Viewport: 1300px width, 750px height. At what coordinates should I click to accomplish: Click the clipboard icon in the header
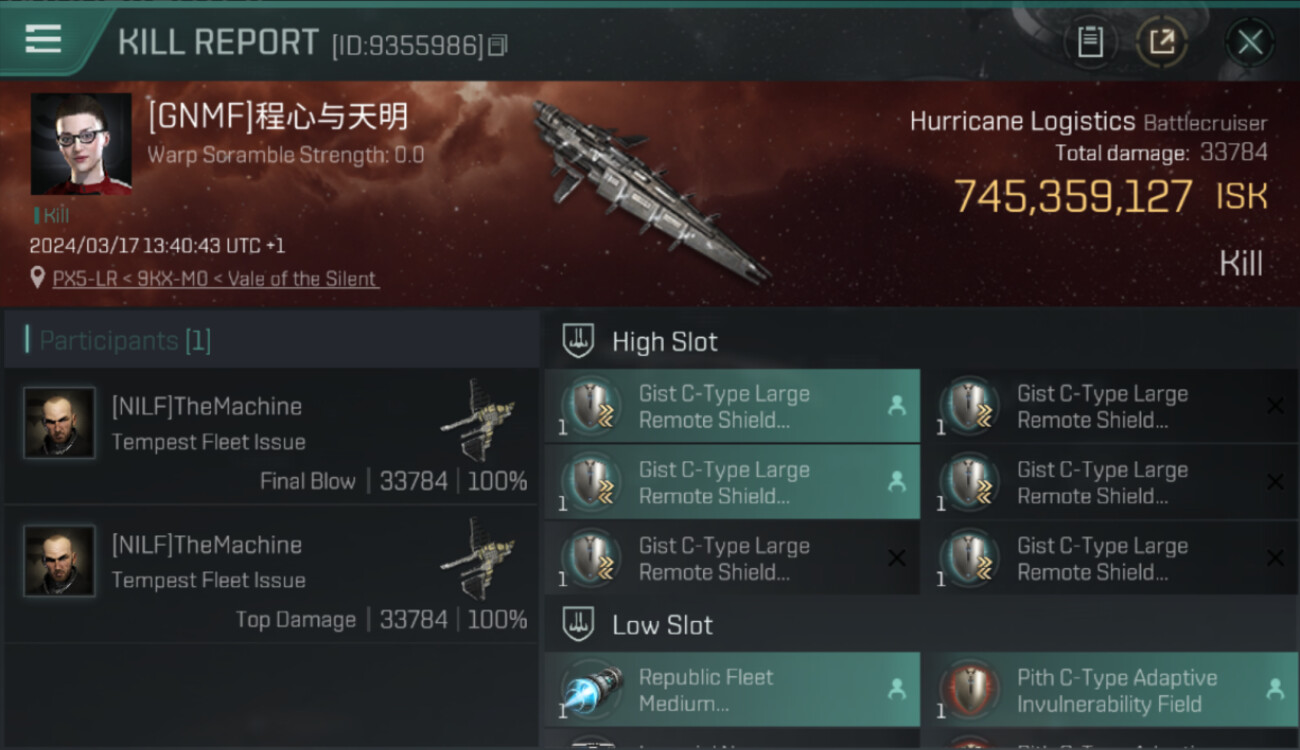(x=1090, y=42)
